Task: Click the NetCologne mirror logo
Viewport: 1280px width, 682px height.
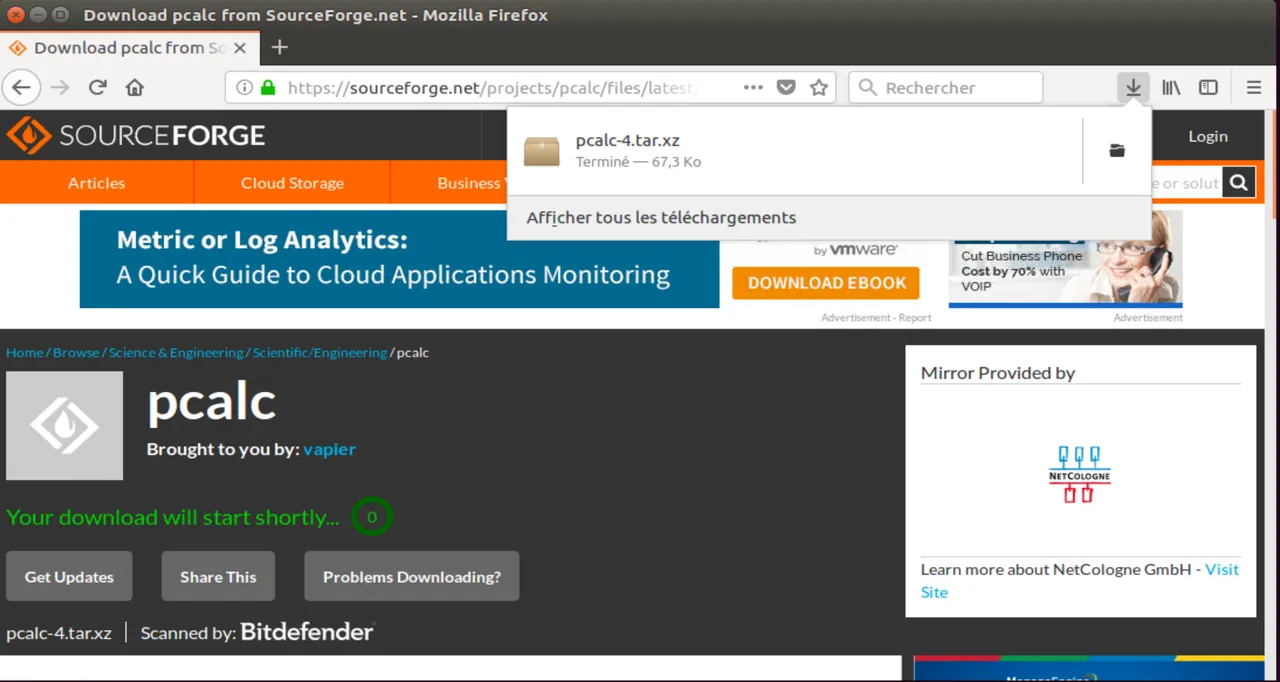Action: coord(1080,474)
